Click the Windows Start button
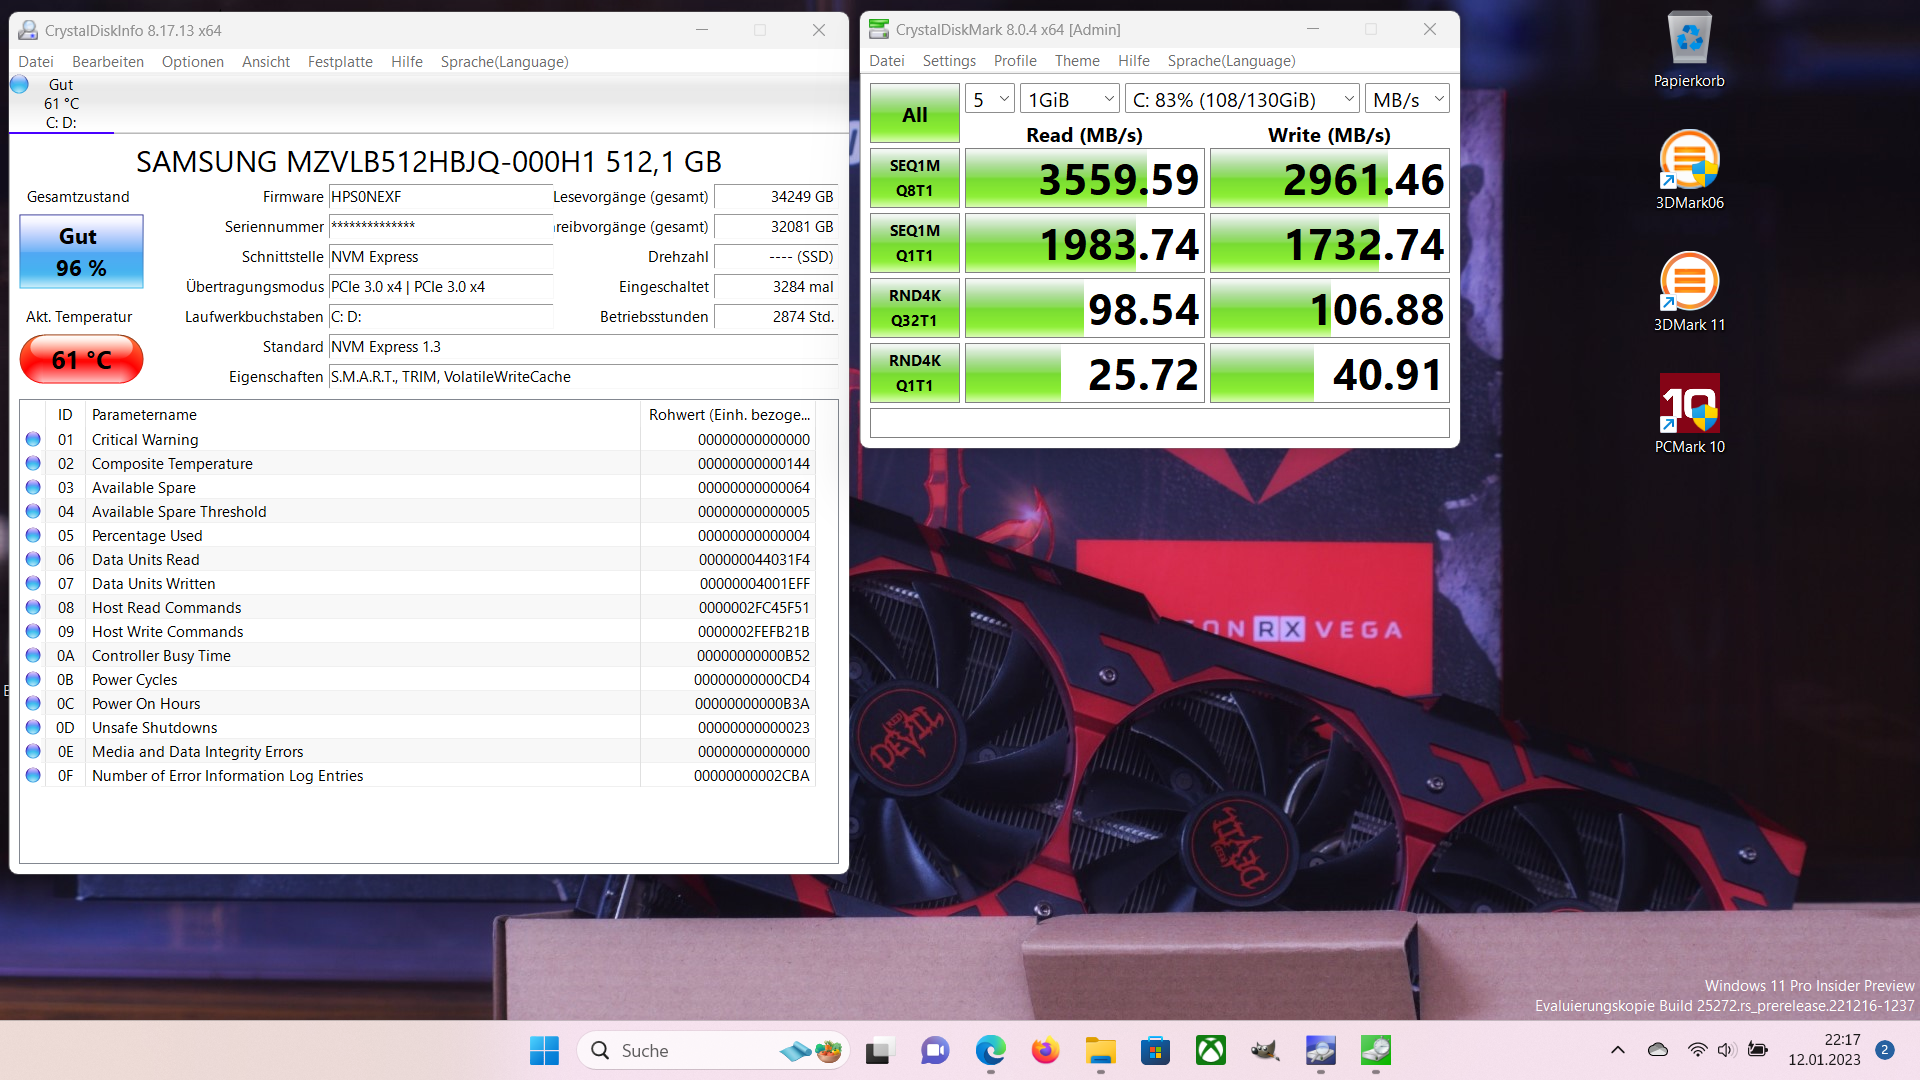1920x1080 pixels. tap(544, 1050)
